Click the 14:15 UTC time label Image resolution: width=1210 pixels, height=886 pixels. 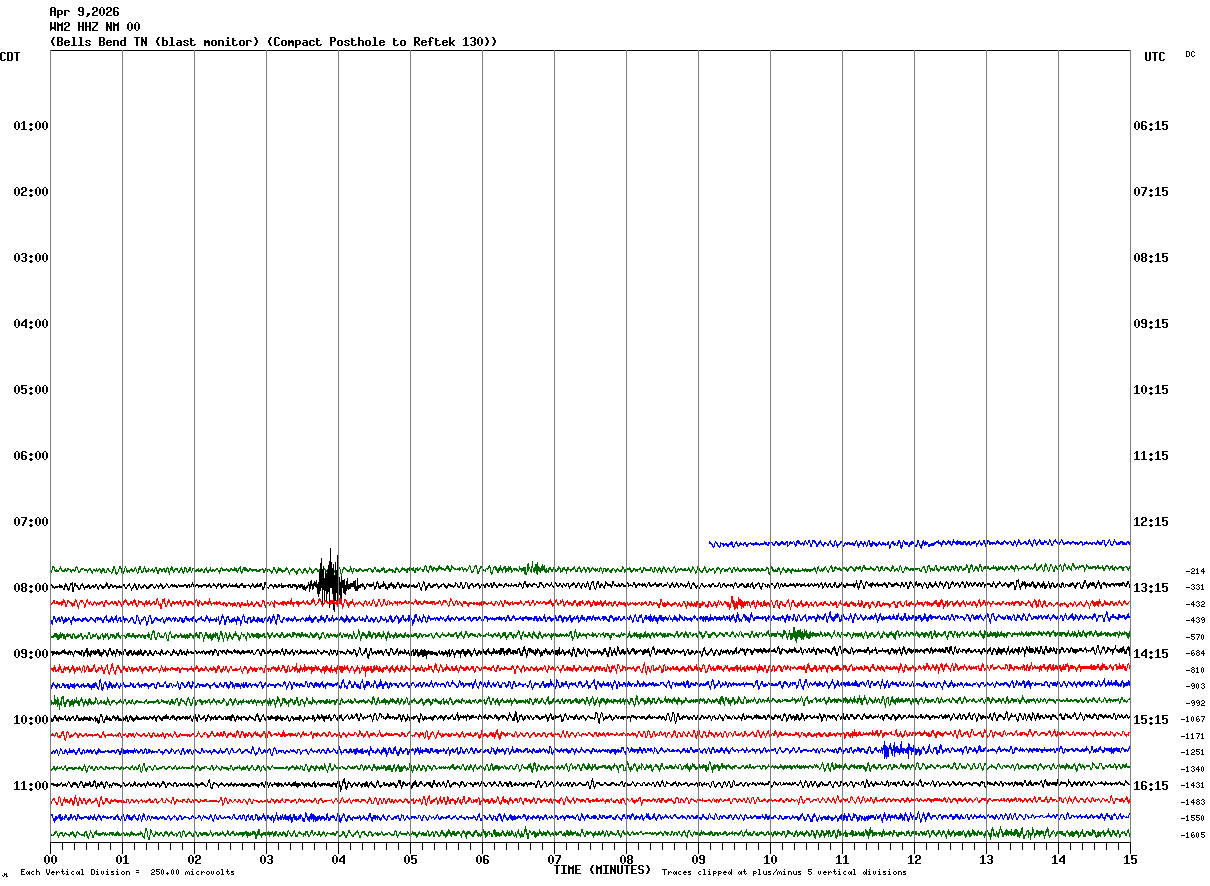pyautogui.click(x=1151, y=654)
